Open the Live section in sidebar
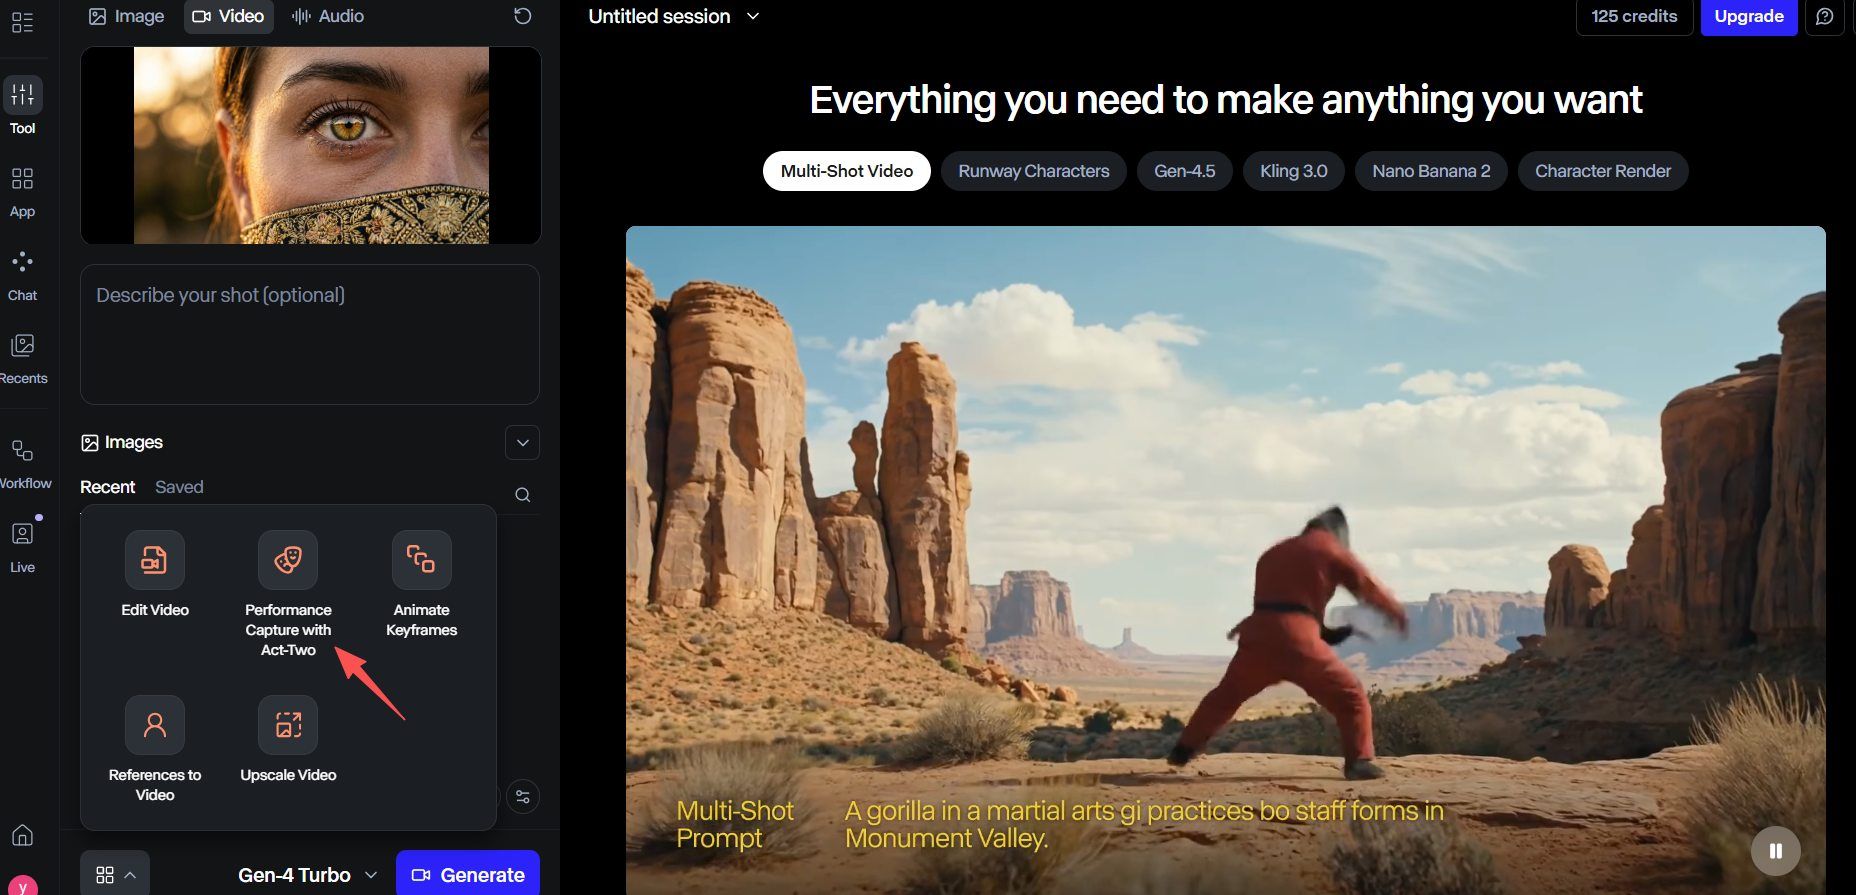 22,546
